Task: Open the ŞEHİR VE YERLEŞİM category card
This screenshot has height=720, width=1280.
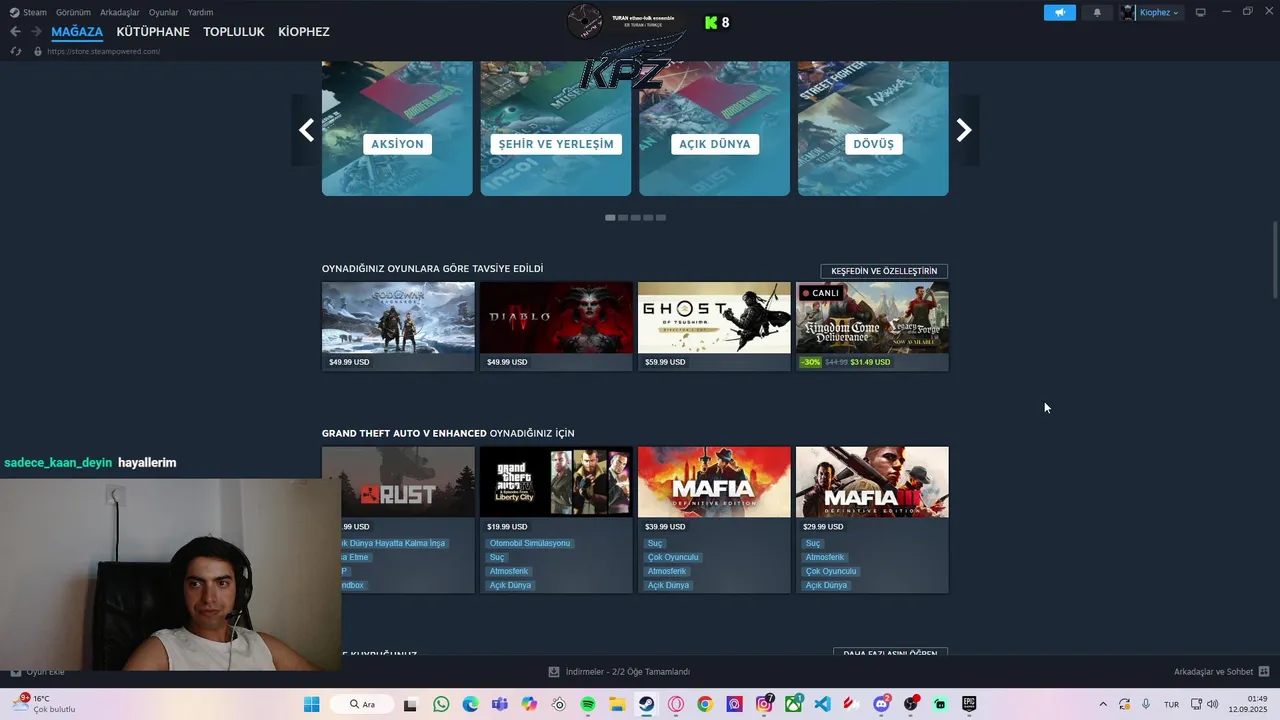Action: 556,128
